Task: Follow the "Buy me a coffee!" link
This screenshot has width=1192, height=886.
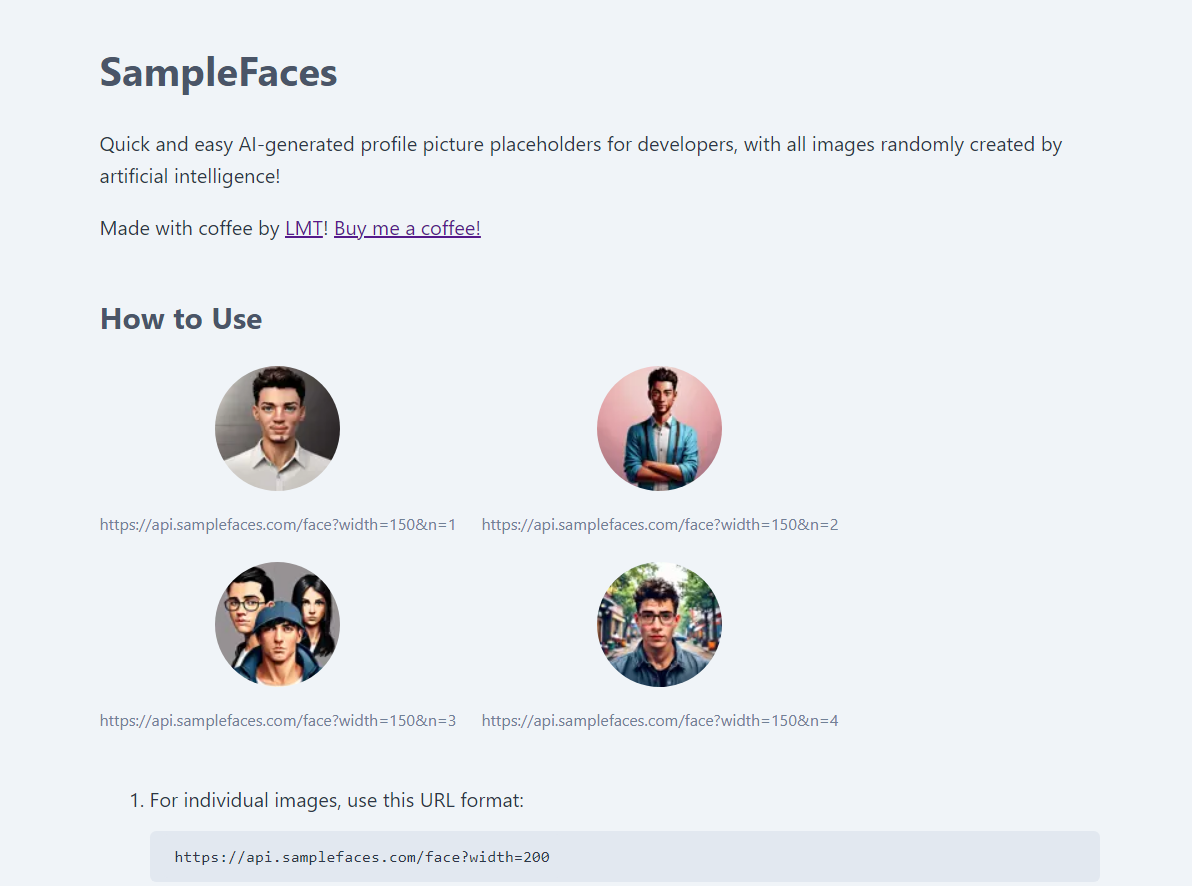Action: 407,228
